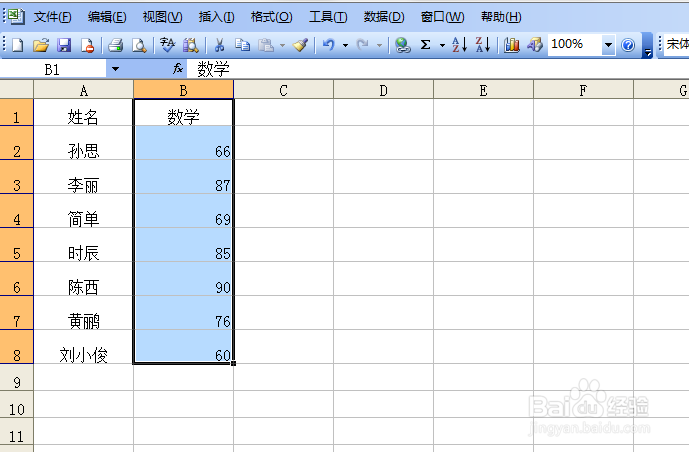Click cell containing 姓名
Image resolution: width=689 pixels, height=452 pixels.
[83, 113]
